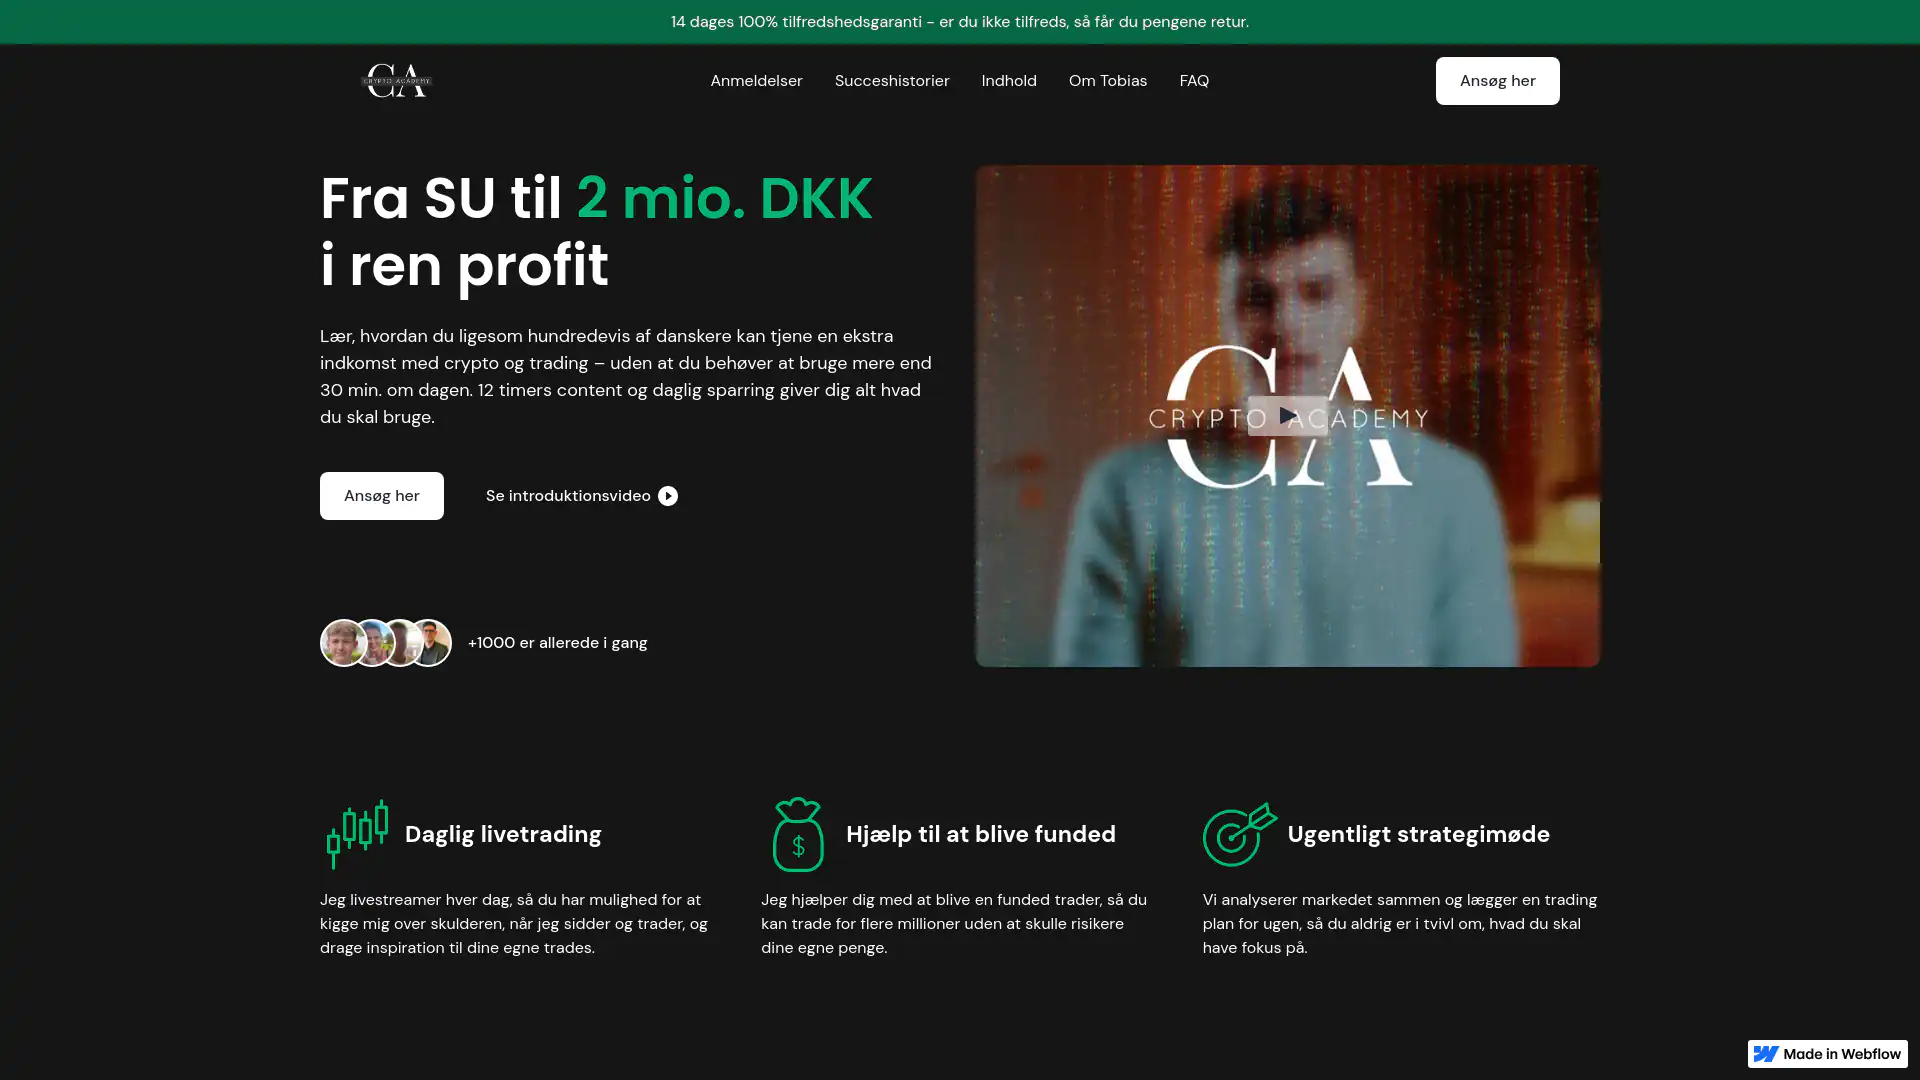Click the 14 dages tilfredshedsgaranti banner
The height and width of the screenshot is (1080, 1920).
959,21
